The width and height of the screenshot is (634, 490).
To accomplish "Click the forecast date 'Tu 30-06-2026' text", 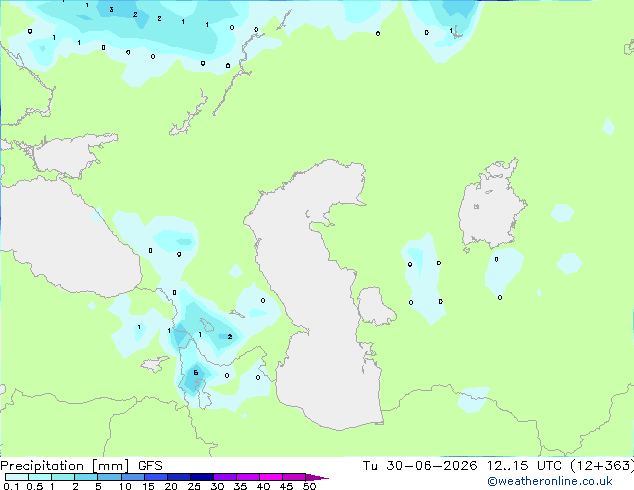I will click(420, 466).
